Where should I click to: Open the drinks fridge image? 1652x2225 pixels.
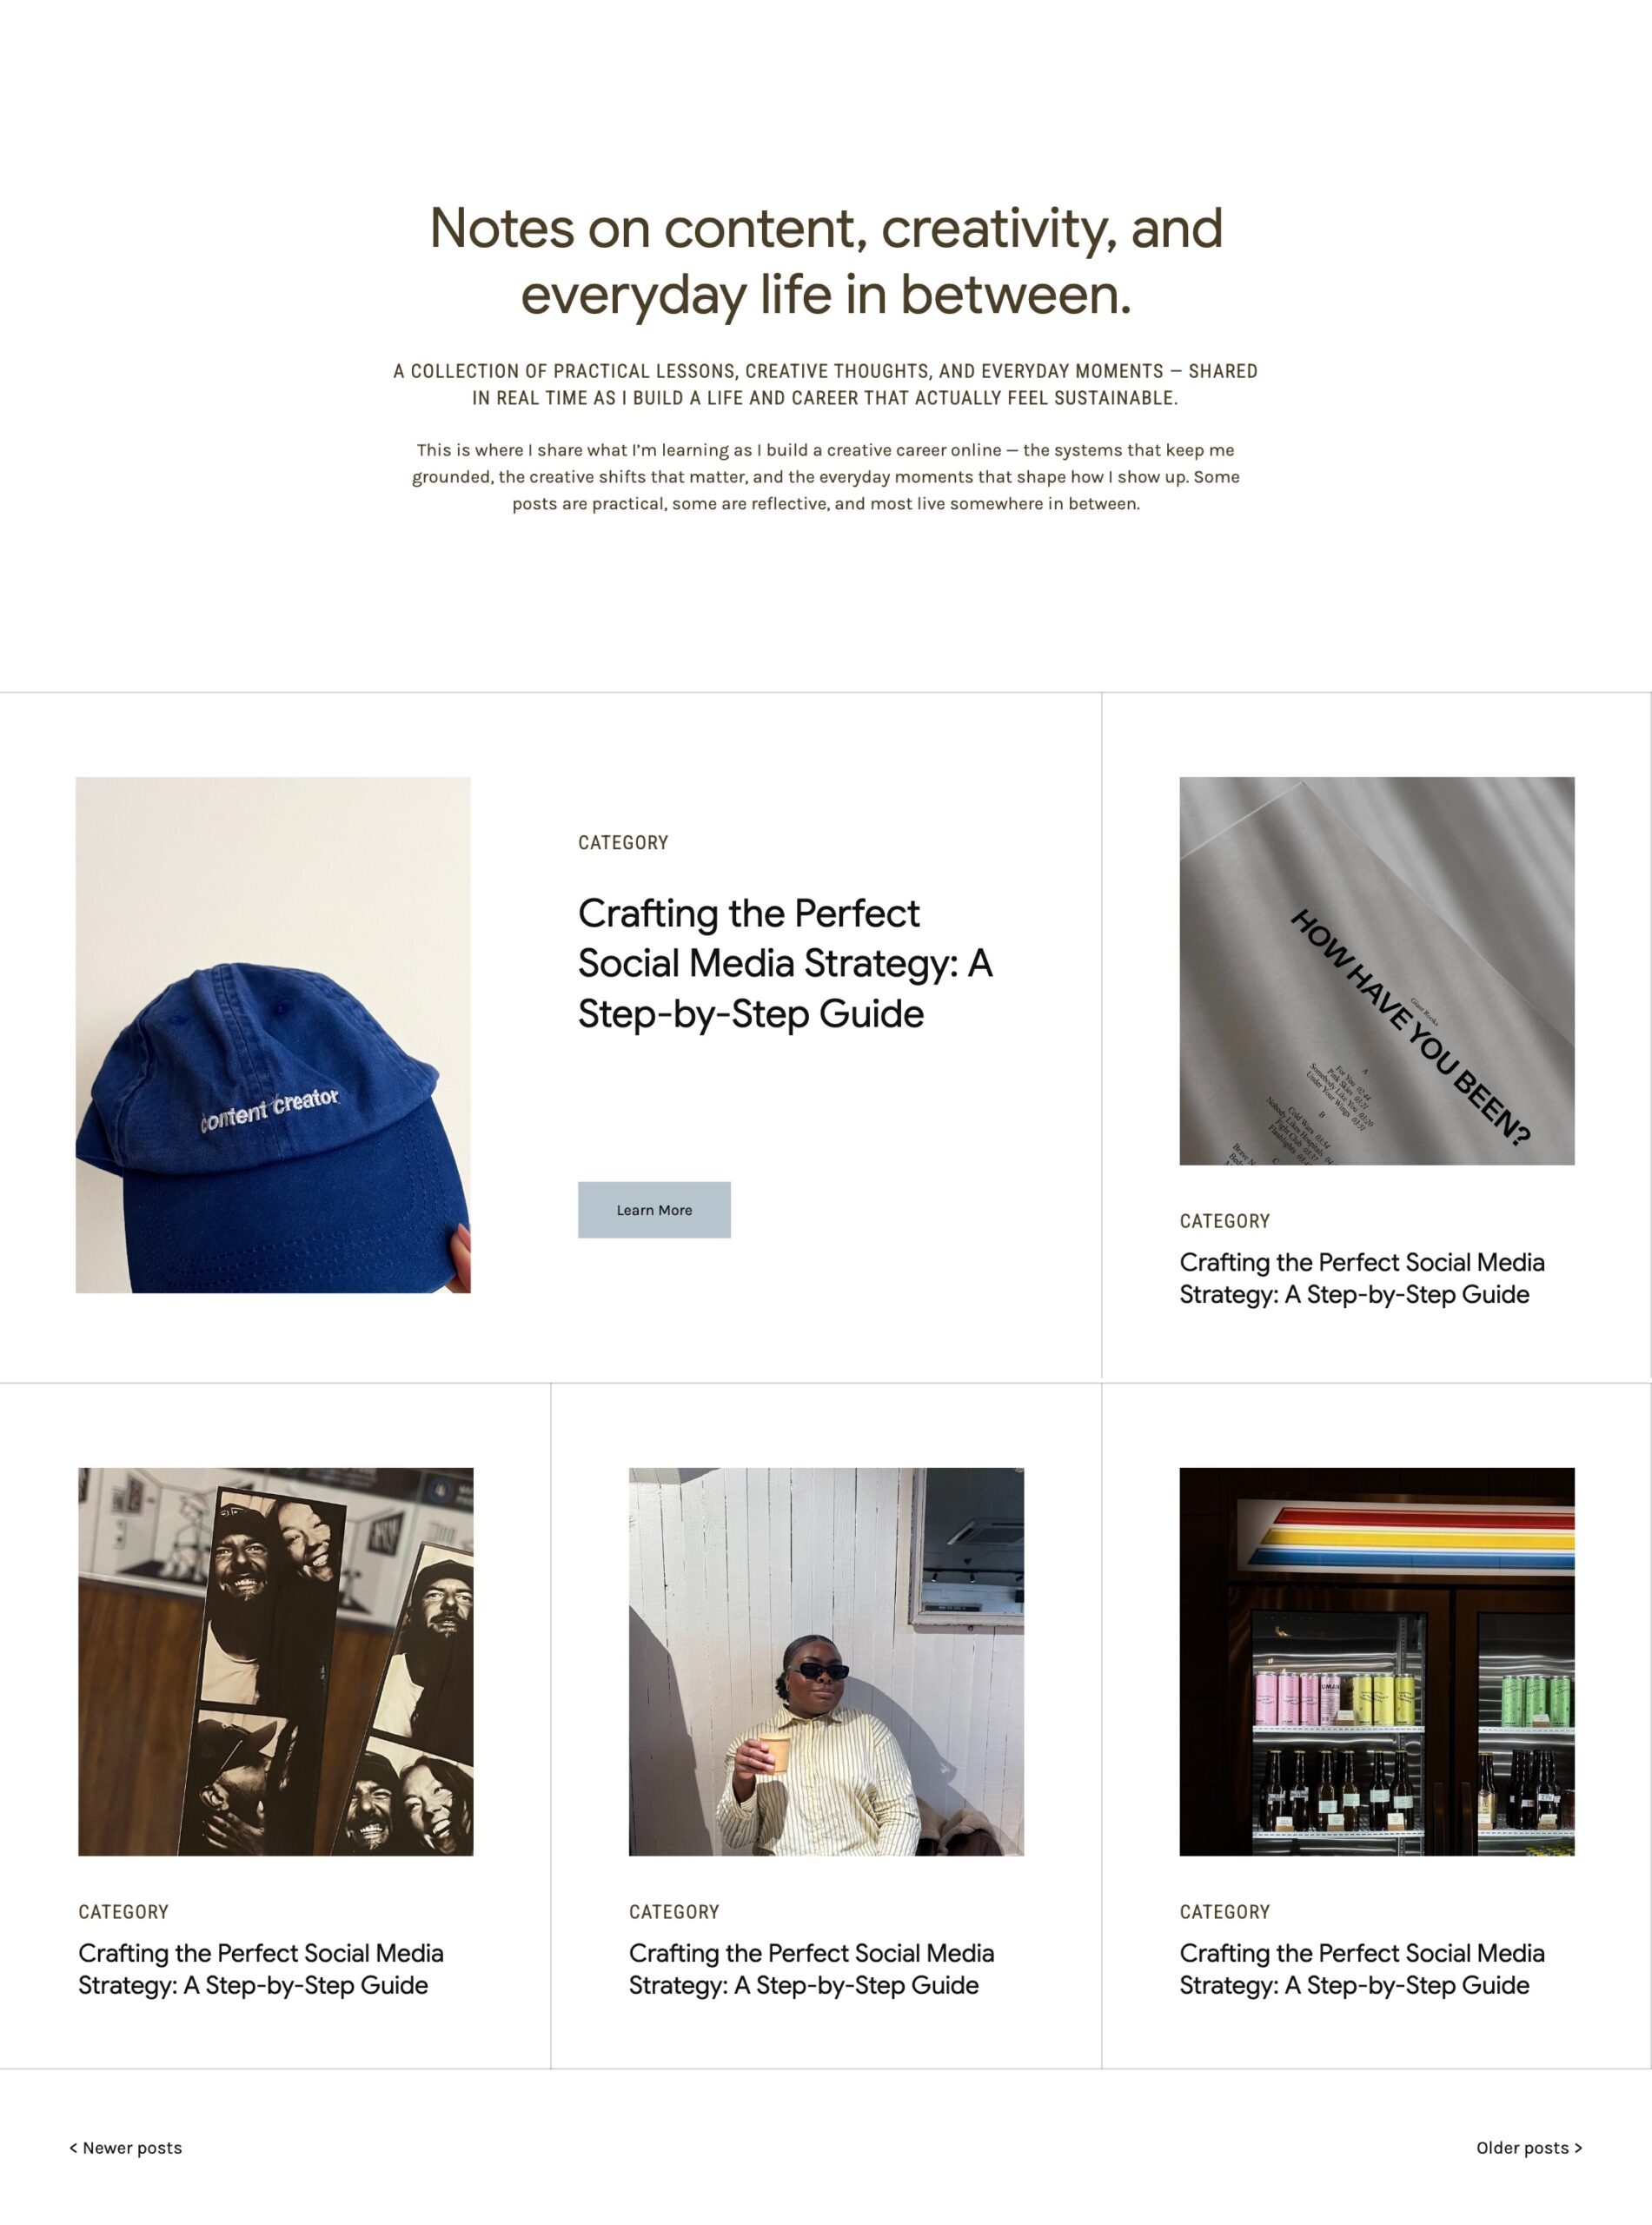click(1377, 1662)
